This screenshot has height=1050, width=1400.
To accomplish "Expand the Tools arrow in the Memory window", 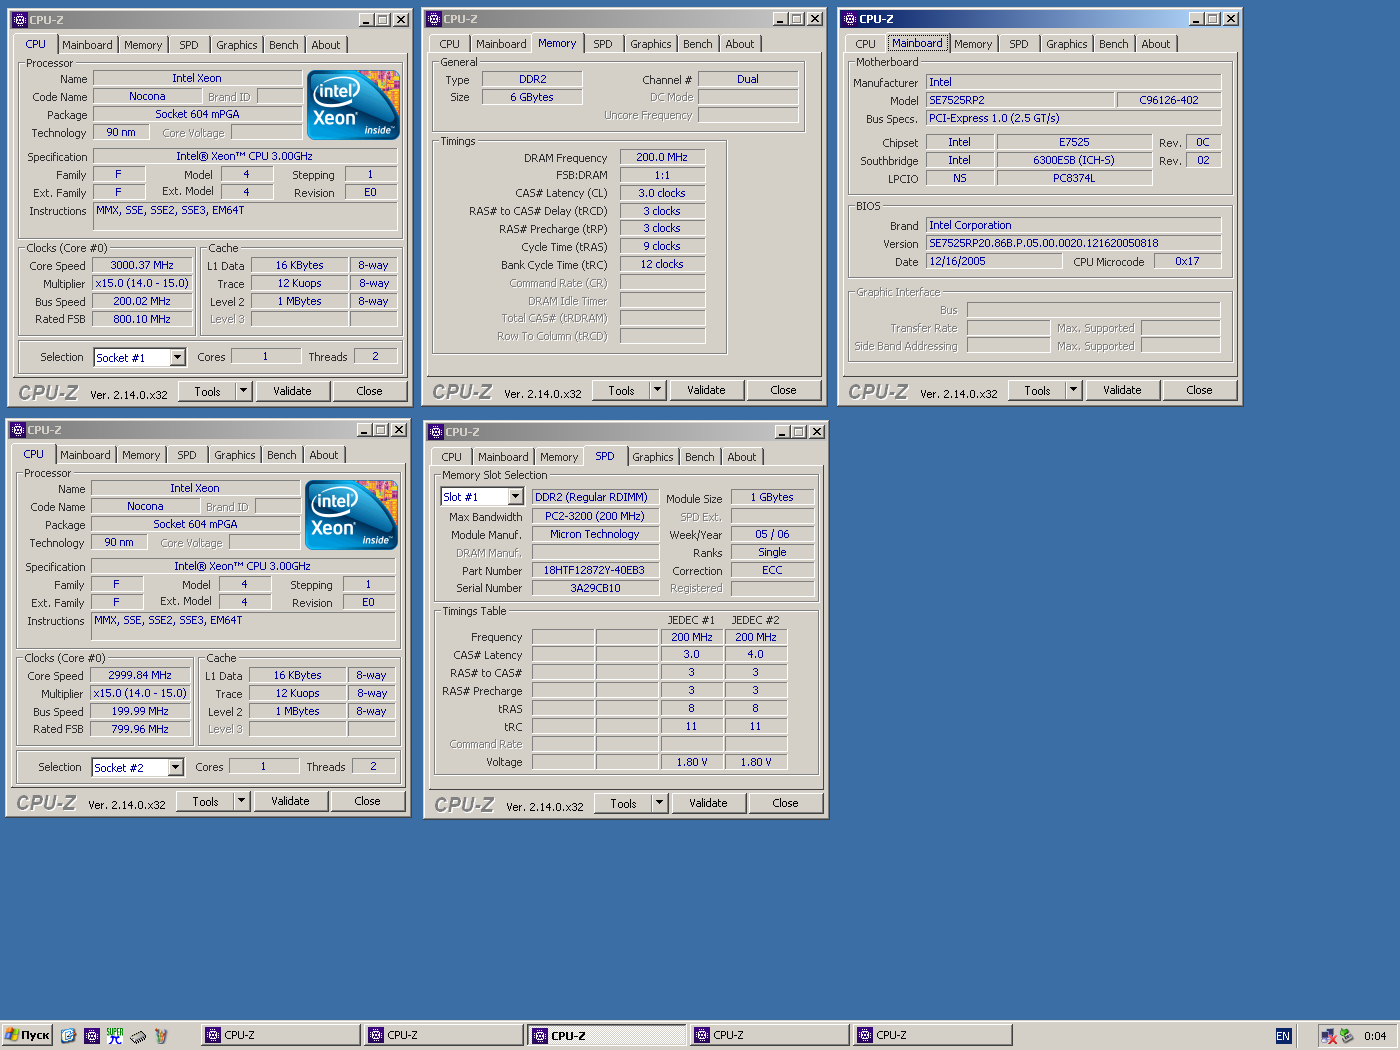I will [657, 390].
